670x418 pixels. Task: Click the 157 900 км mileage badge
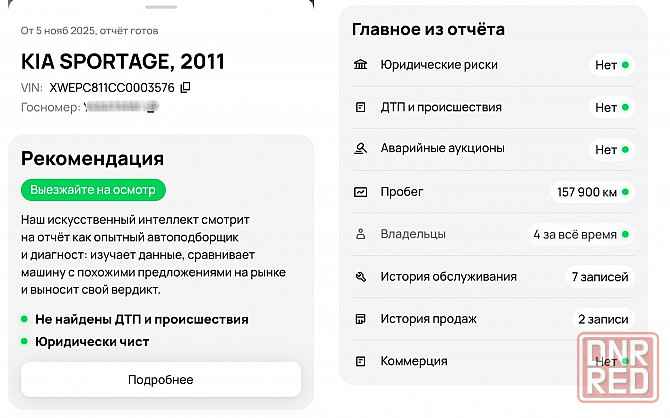(593, 192)
